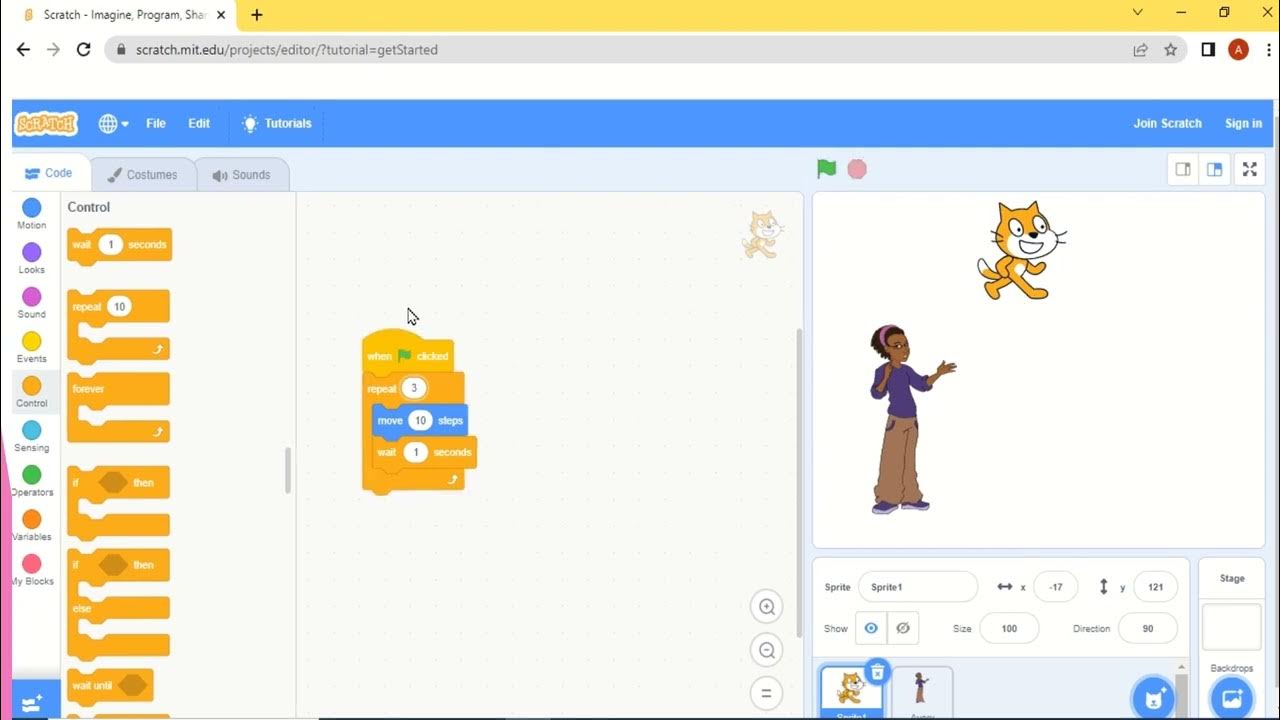Image resolution: width=1280 pixels, height=720 pixels.
Task: Switch to the Sounds tab
Action: [241, 174]
